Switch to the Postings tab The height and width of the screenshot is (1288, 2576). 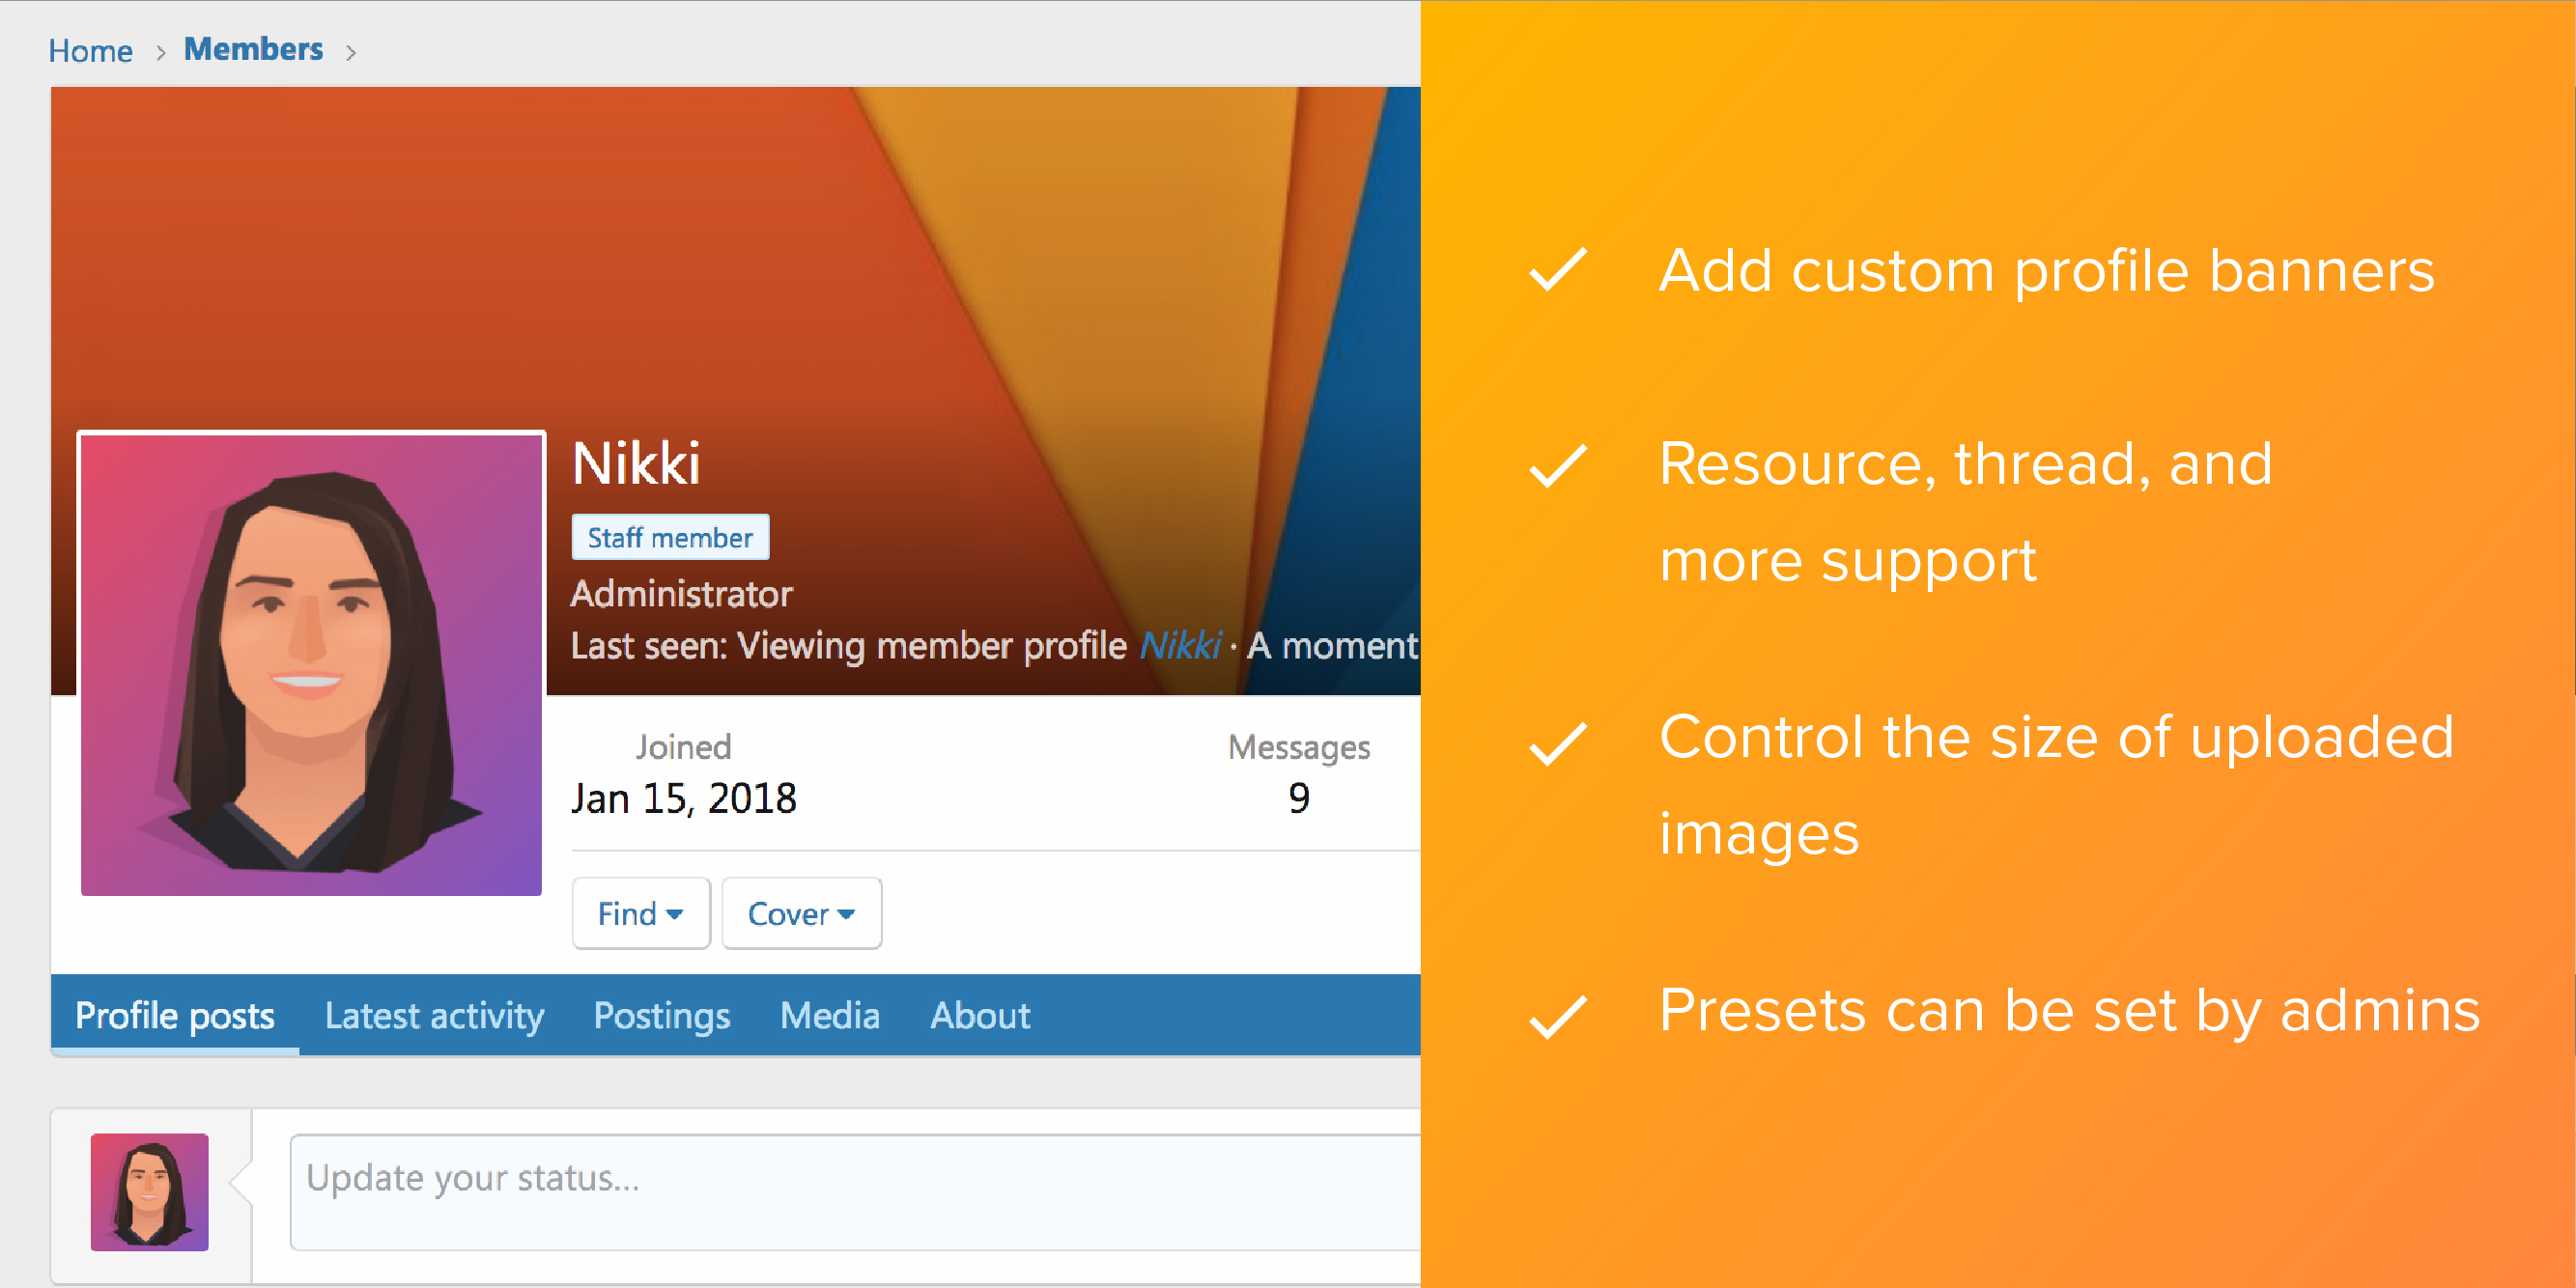pyautogui.click(x=661, y=1015)
